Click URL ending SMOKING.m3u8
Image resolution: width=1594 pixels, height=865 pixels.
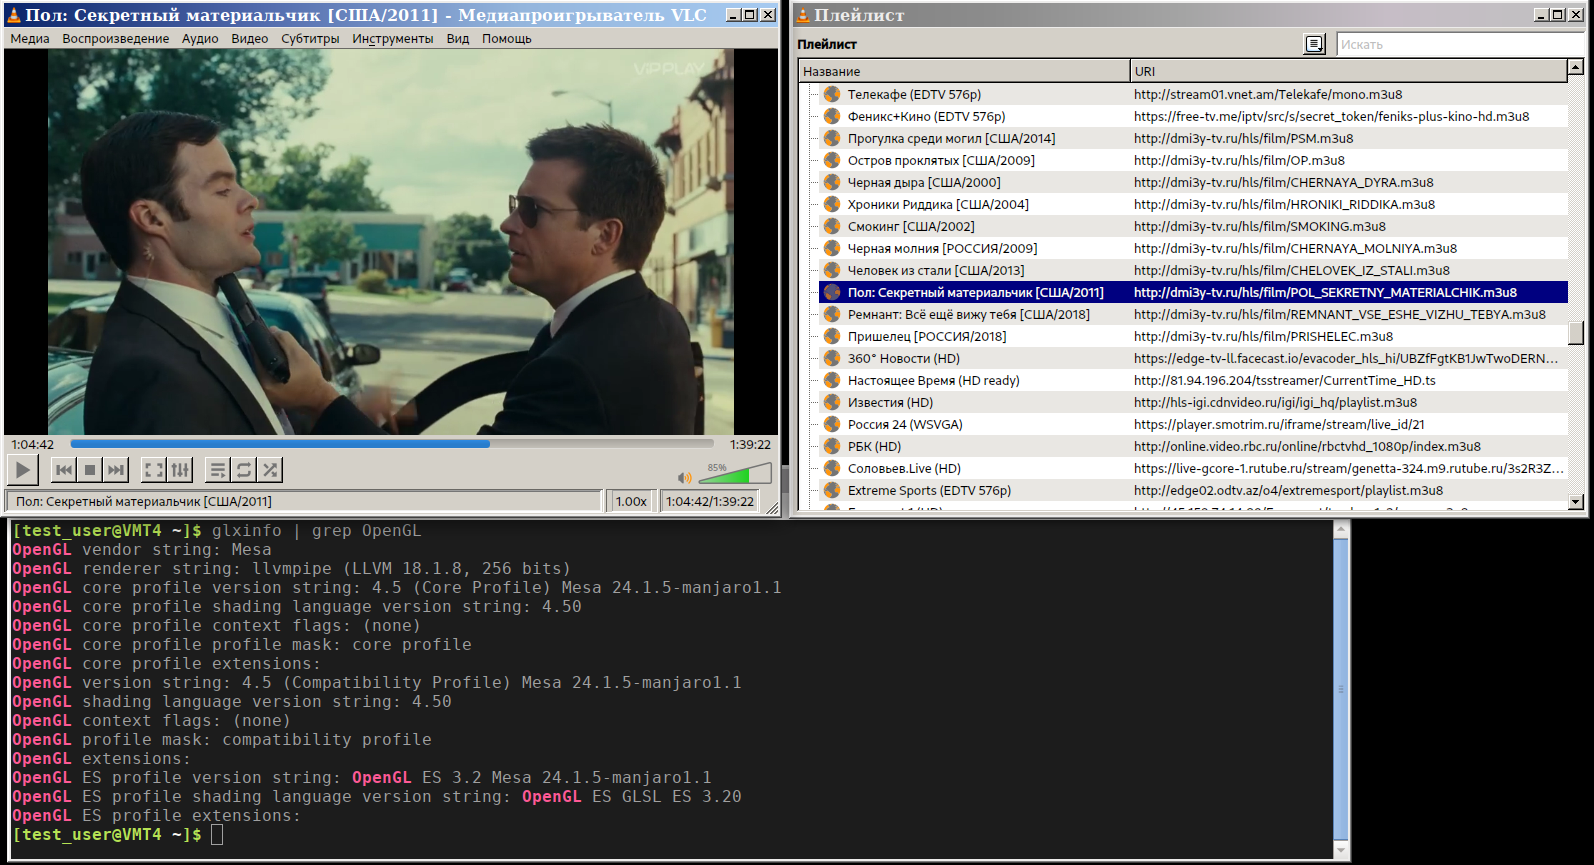[1260, 226]
